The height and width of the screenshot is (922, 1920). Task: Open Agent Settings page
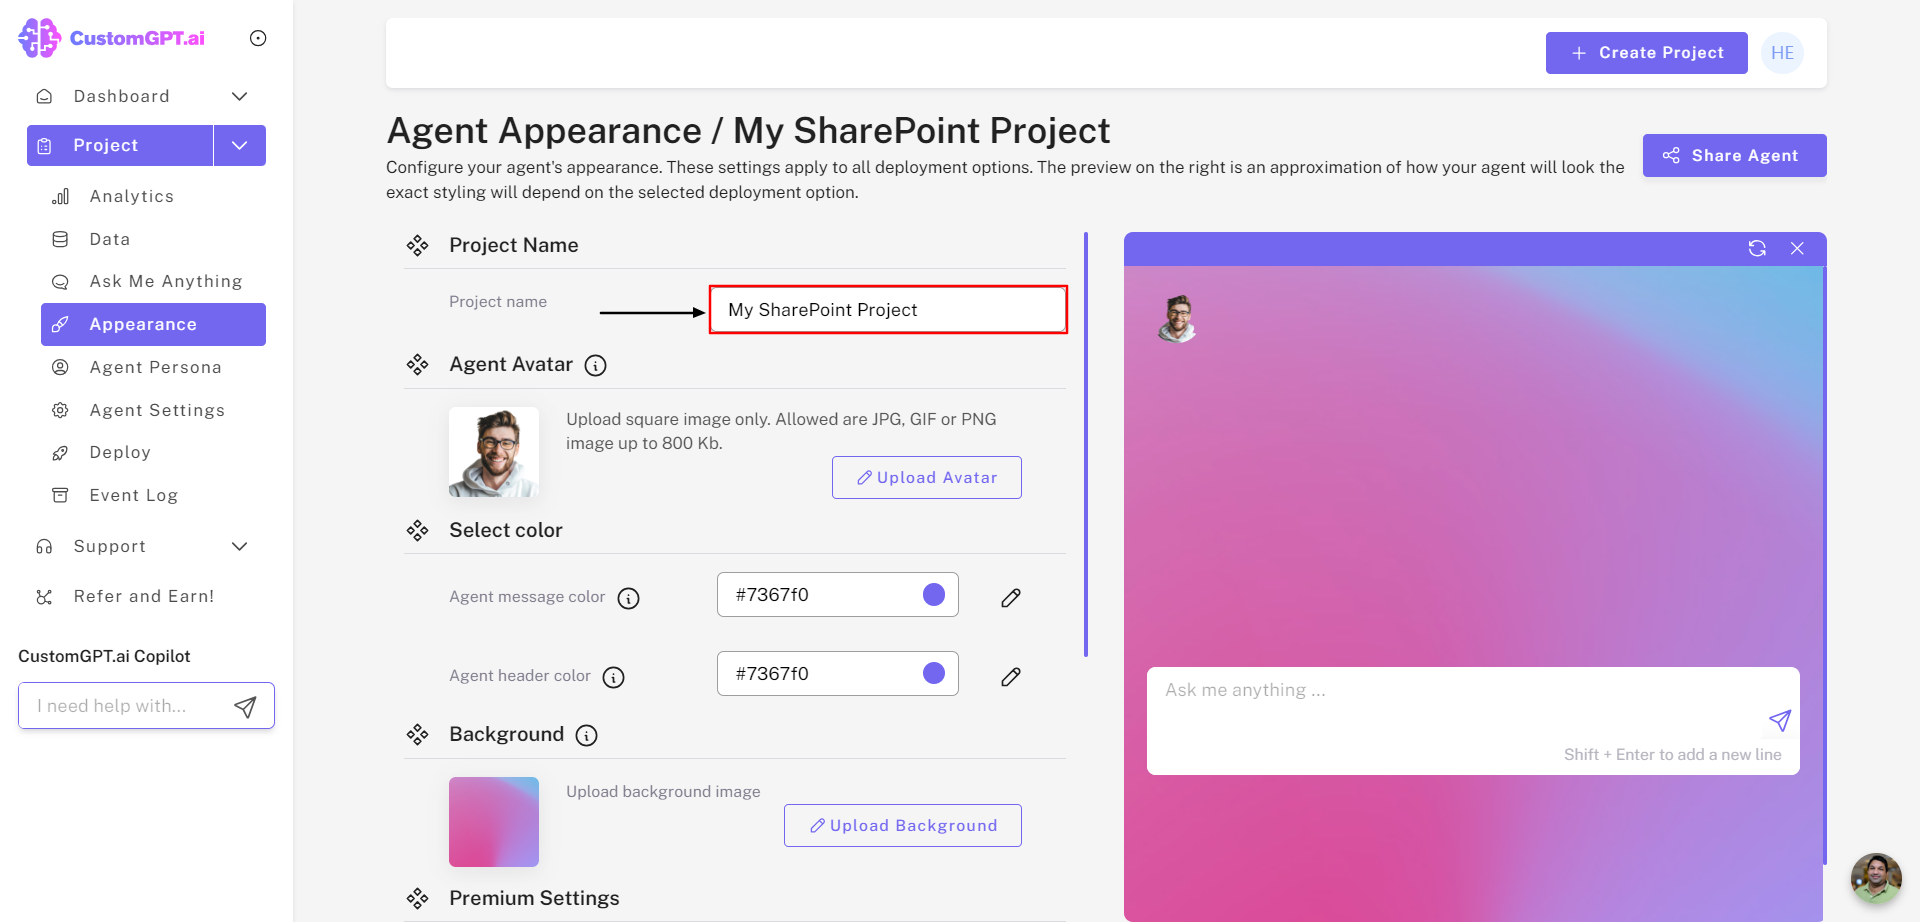tap(157, 410)
